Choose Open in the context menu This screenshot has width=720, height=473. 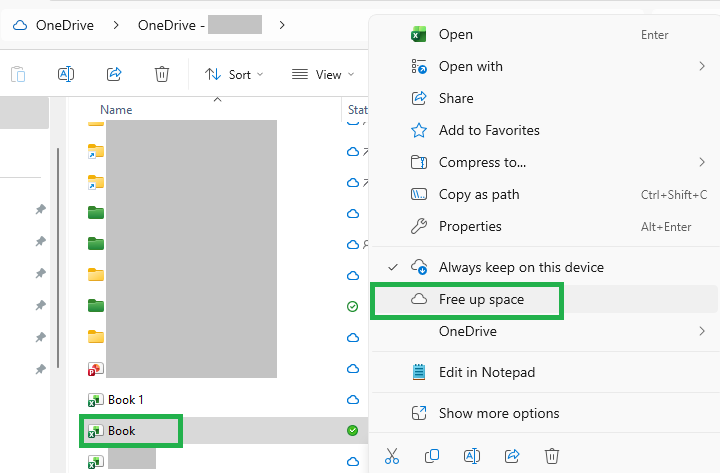[x=544, y=34]
